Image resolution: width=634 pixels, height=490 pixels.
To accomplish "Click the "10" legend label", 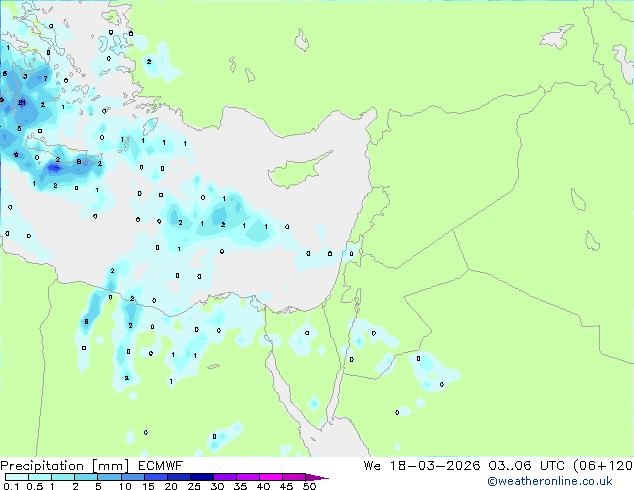I will (x=125, y=486).
